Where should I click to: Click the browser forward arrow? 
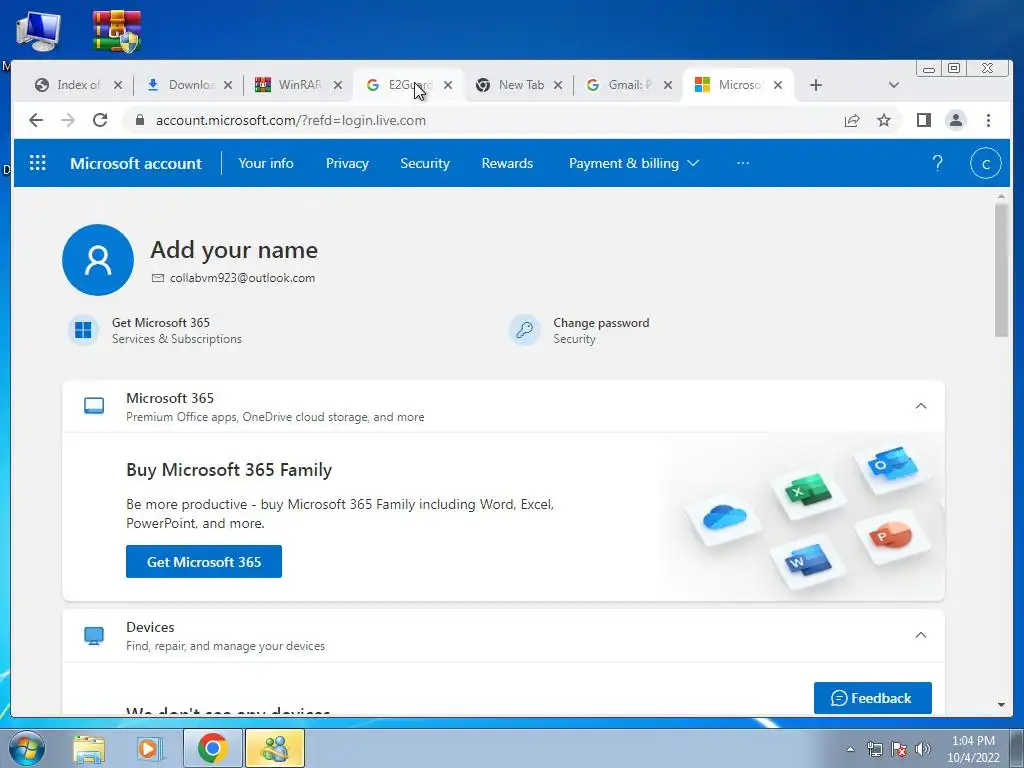tap(68, 120)
